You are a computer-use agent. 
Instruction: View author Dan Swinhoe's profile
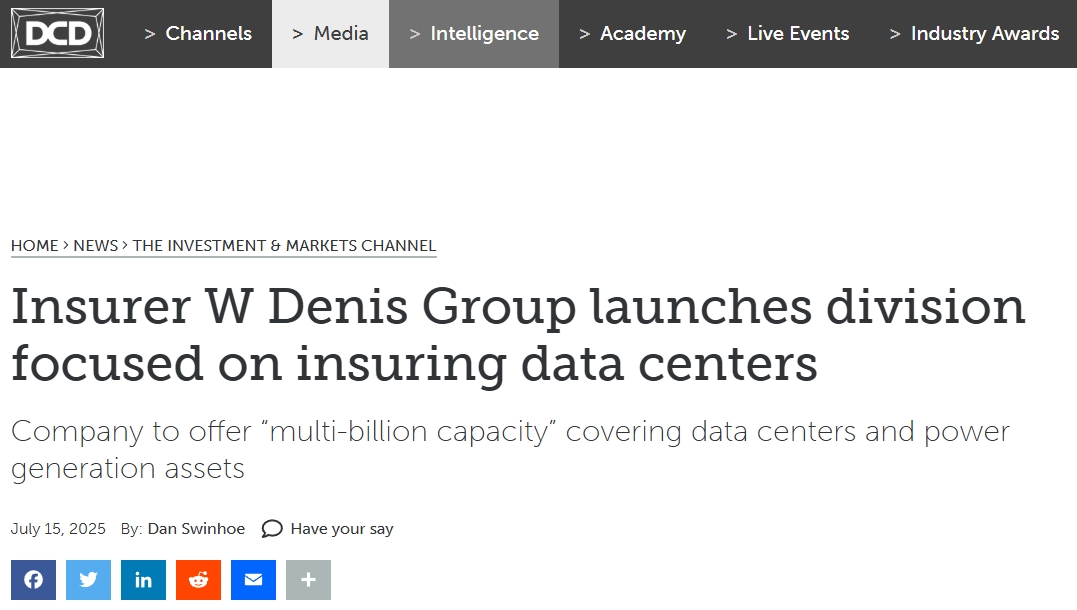[196, 528]
